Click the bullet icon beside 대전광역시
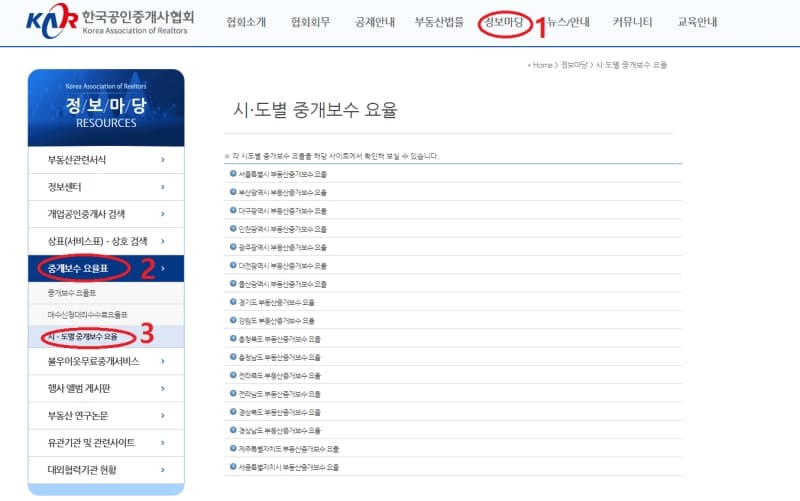 233,265
